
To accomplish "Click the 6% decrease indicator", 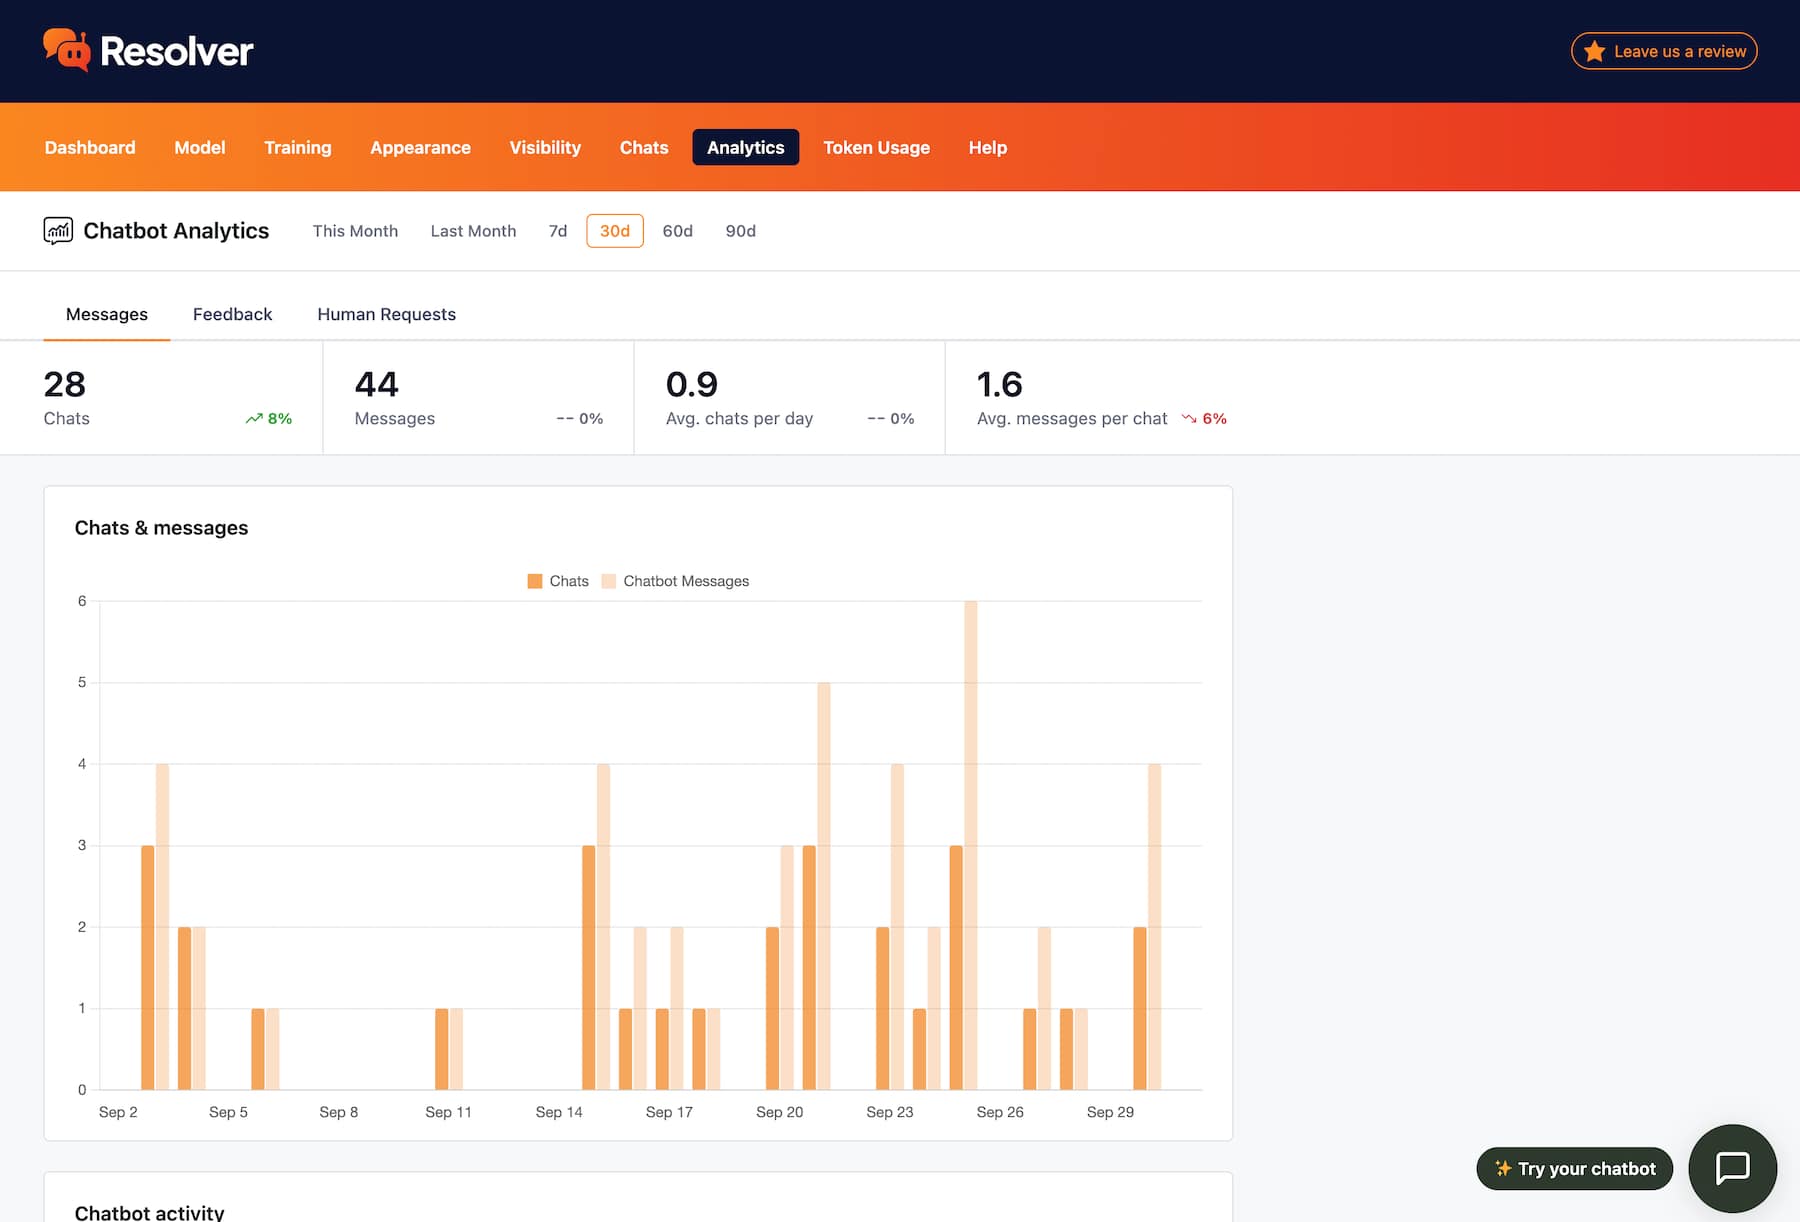I will pyautogui.click(x=1204, y=419).
